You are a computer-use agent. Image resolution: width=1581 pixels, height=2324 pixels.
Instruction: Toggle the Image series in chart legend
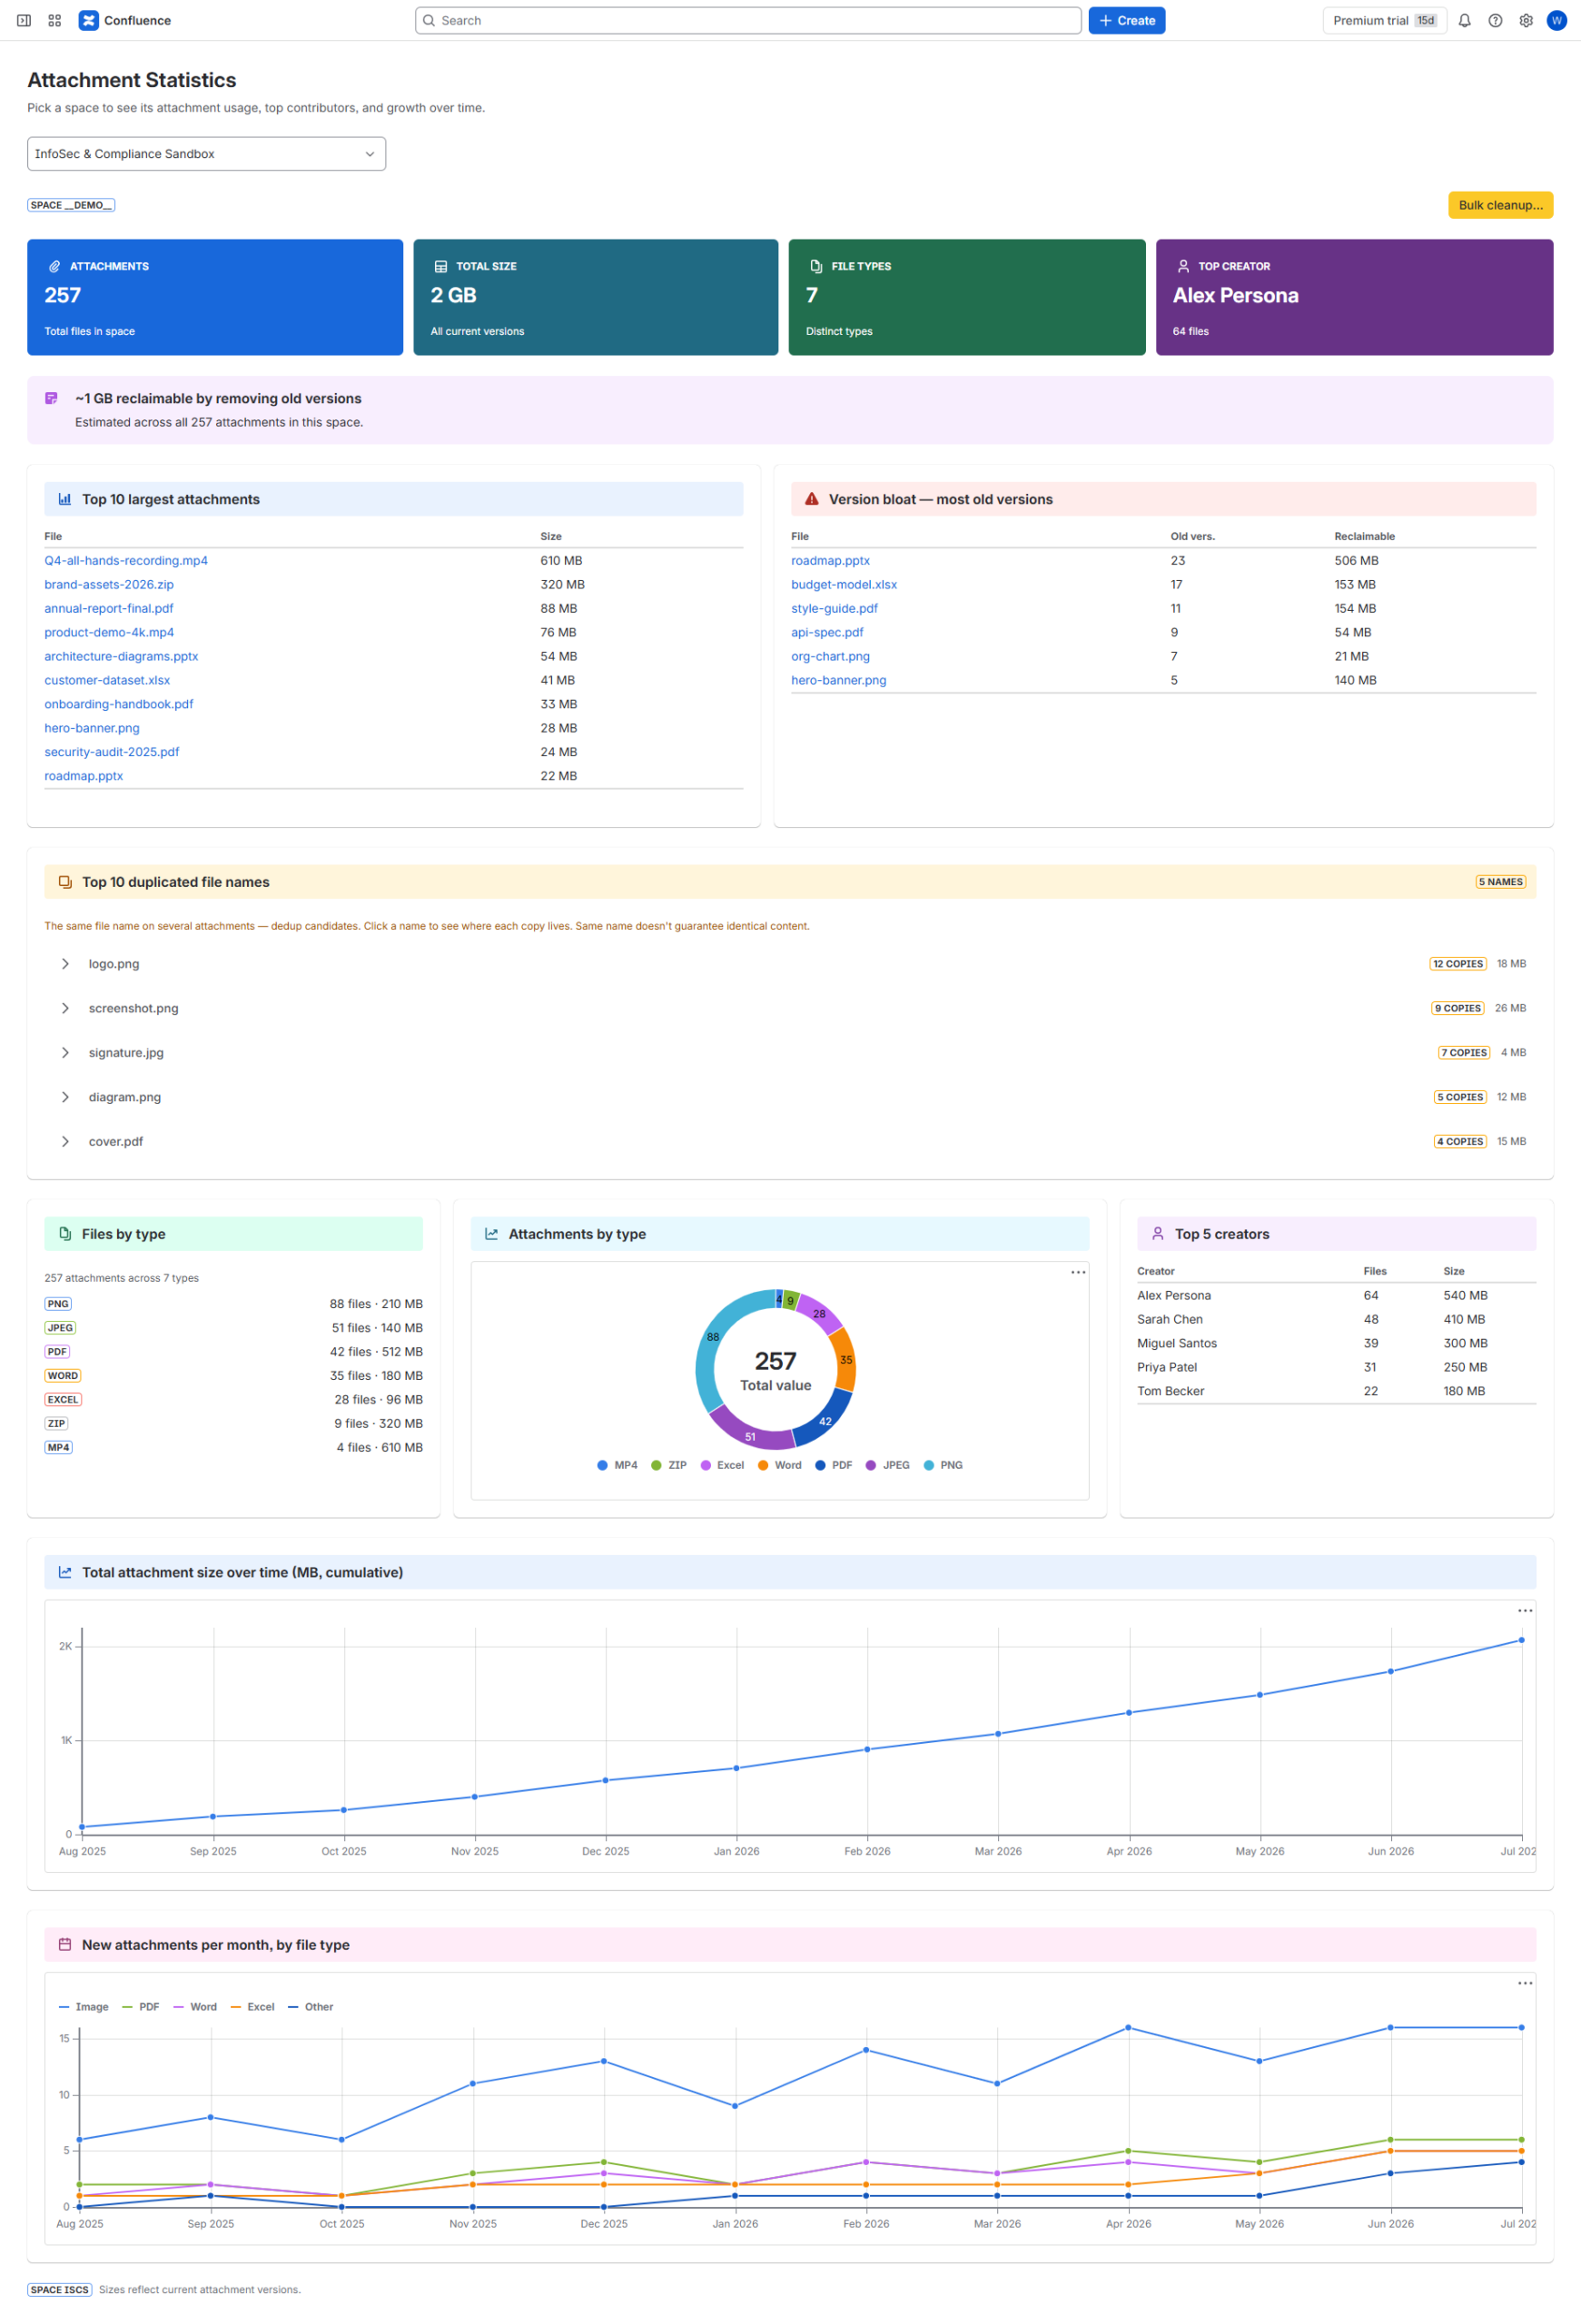click(84, 2006)
